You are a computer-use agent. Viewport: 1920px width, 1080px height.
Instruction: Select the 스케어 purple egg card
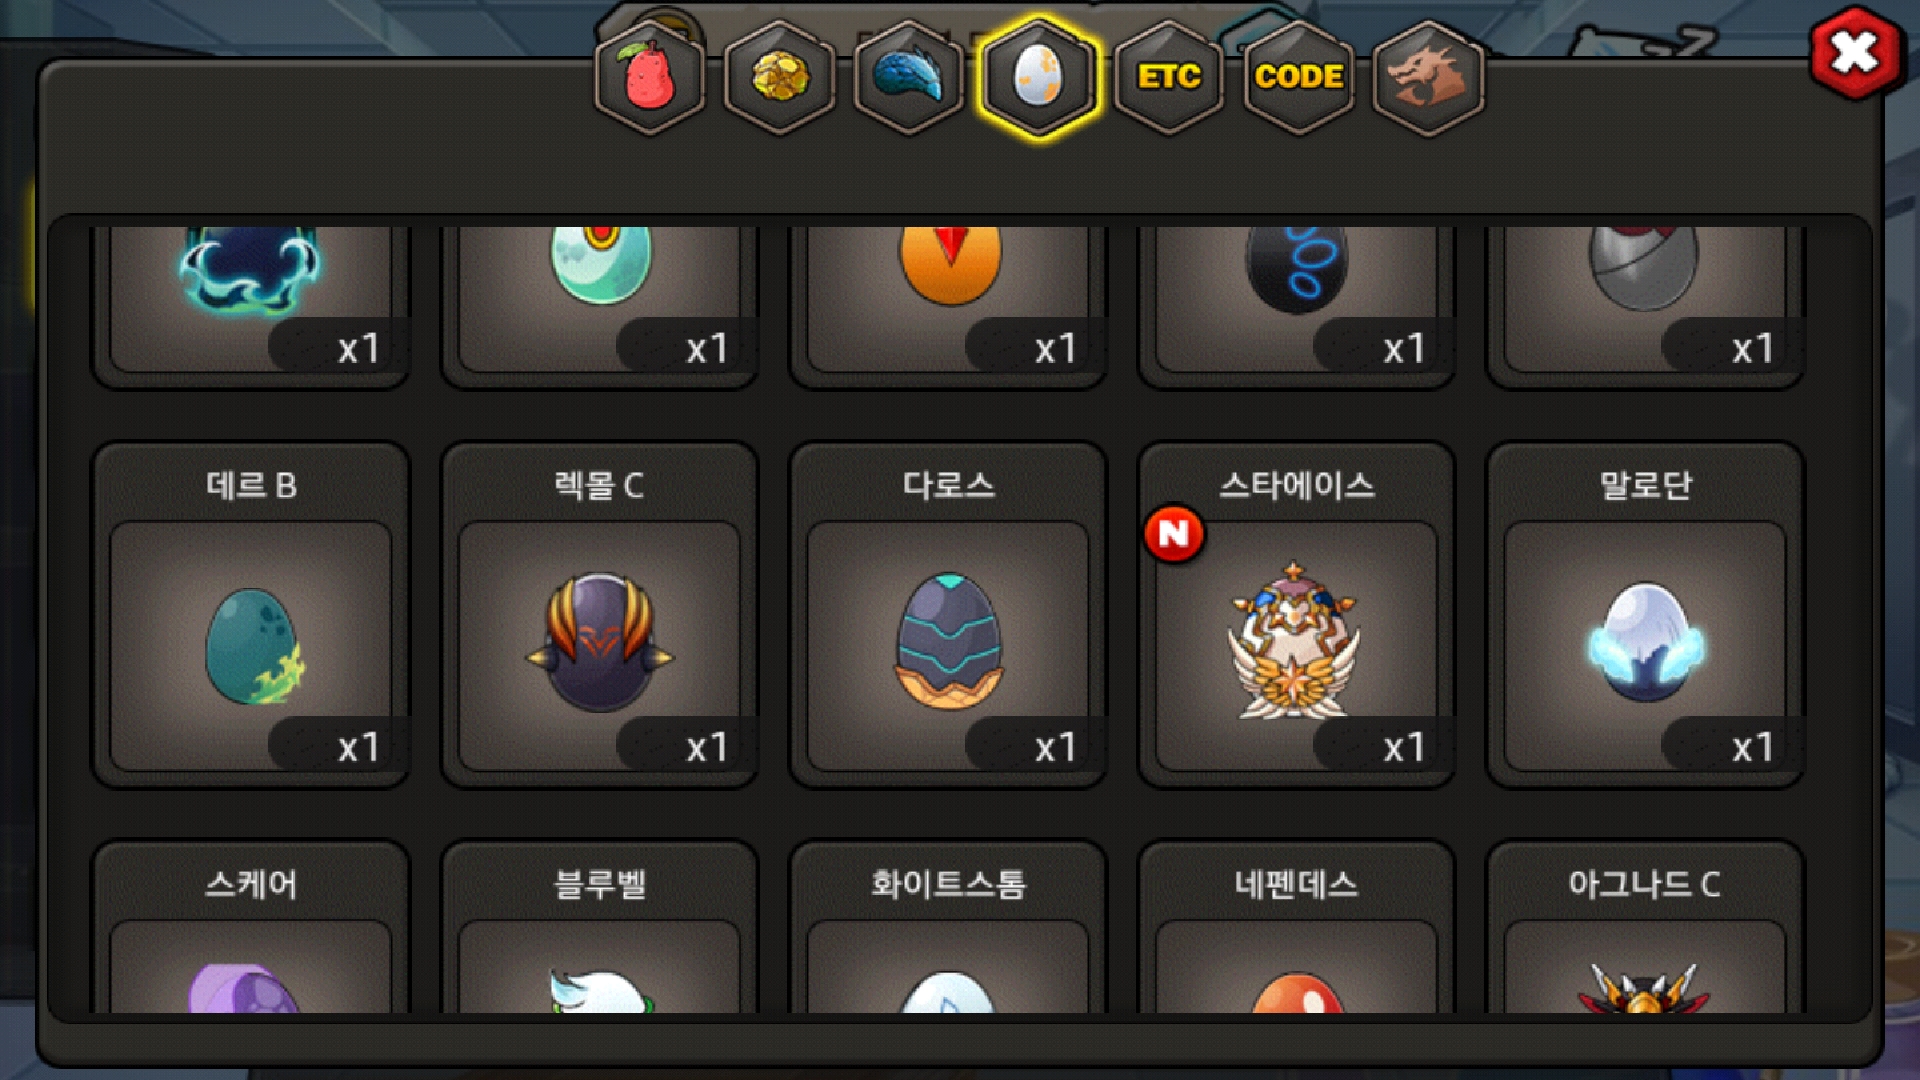pos(251,927)
